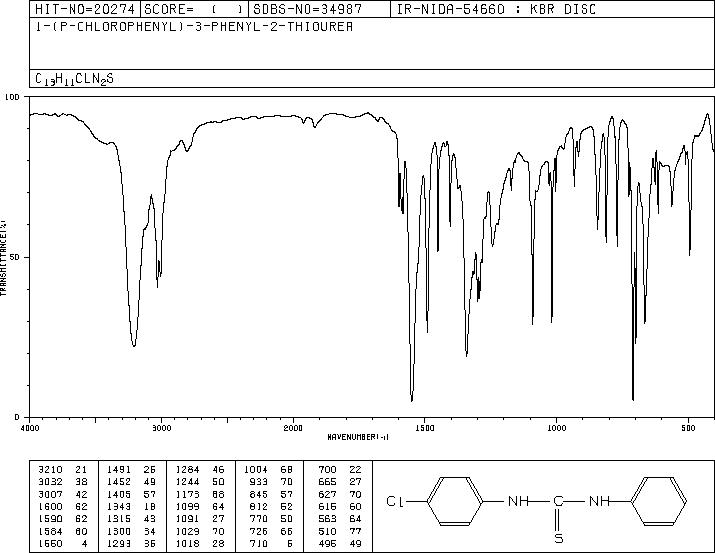Select peak table value 1590
715x553 pixels.
(x=50, y=519)
